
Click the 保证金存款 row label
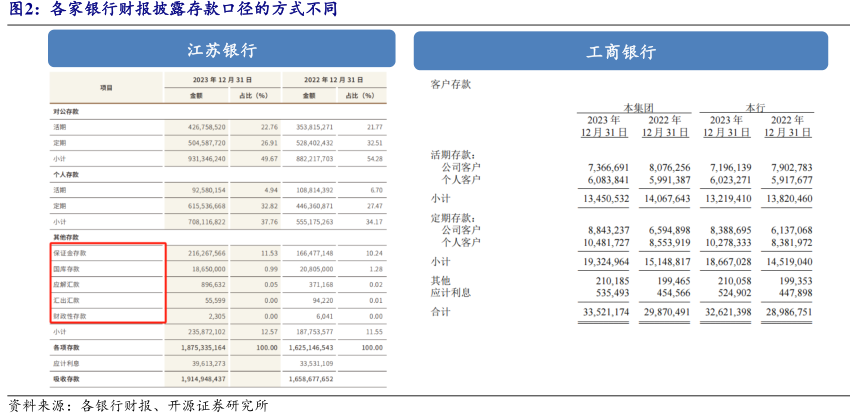[x=71, y=254]
